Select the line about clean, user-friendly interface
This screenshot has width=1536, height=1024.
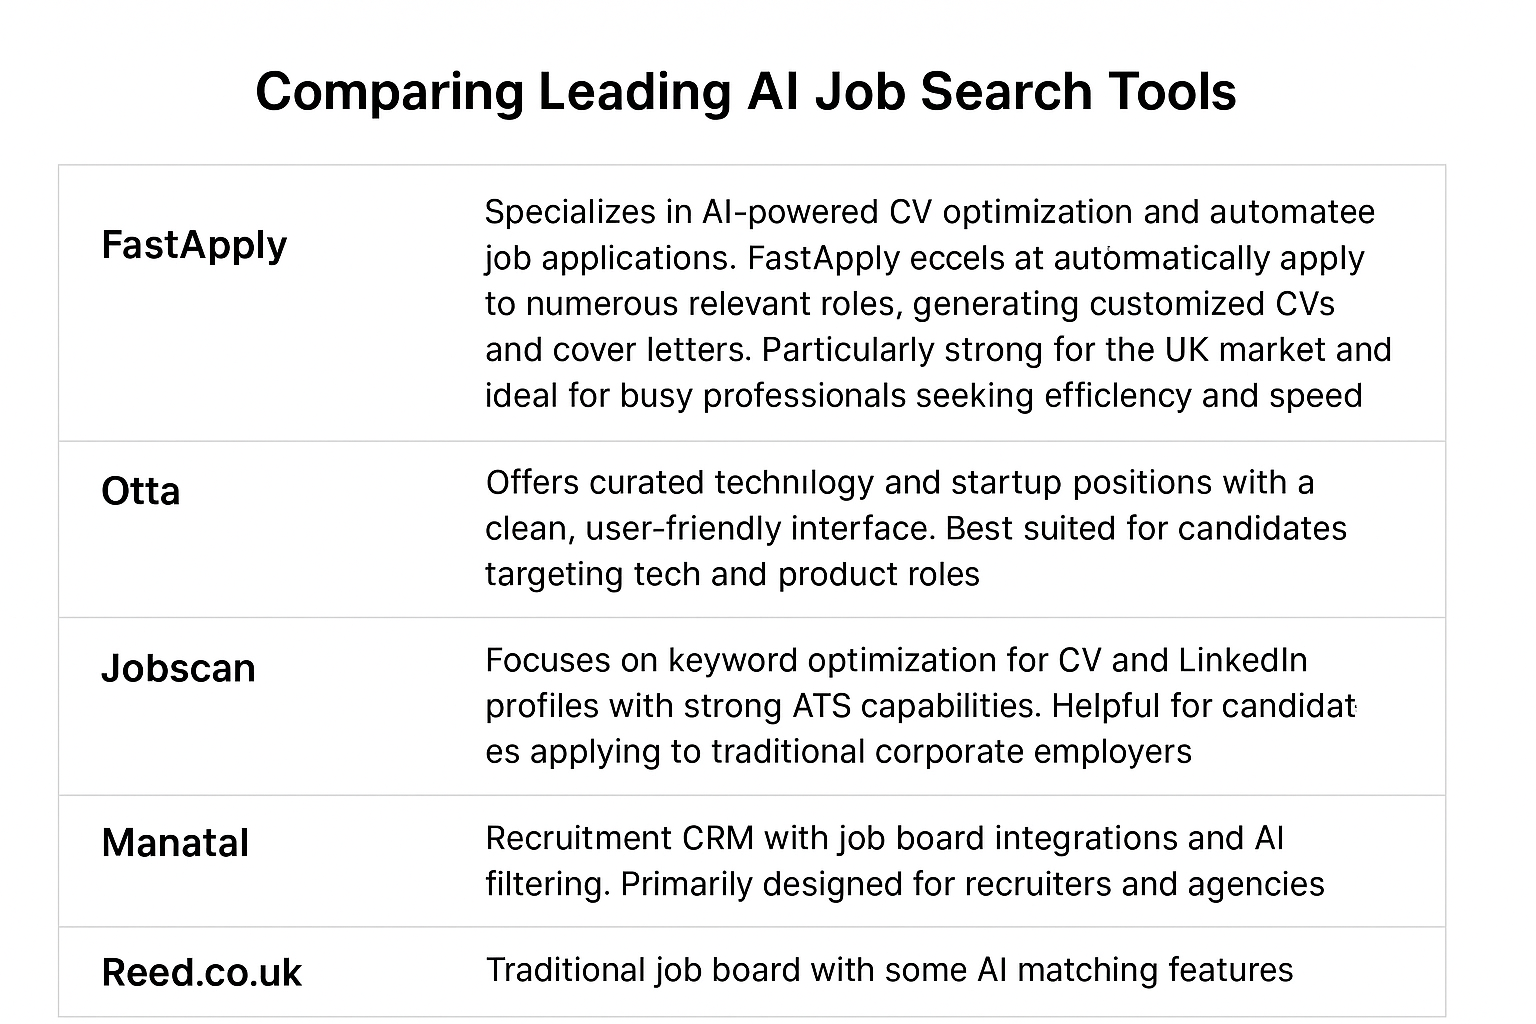pyautogui.click(x=915, y=528)
